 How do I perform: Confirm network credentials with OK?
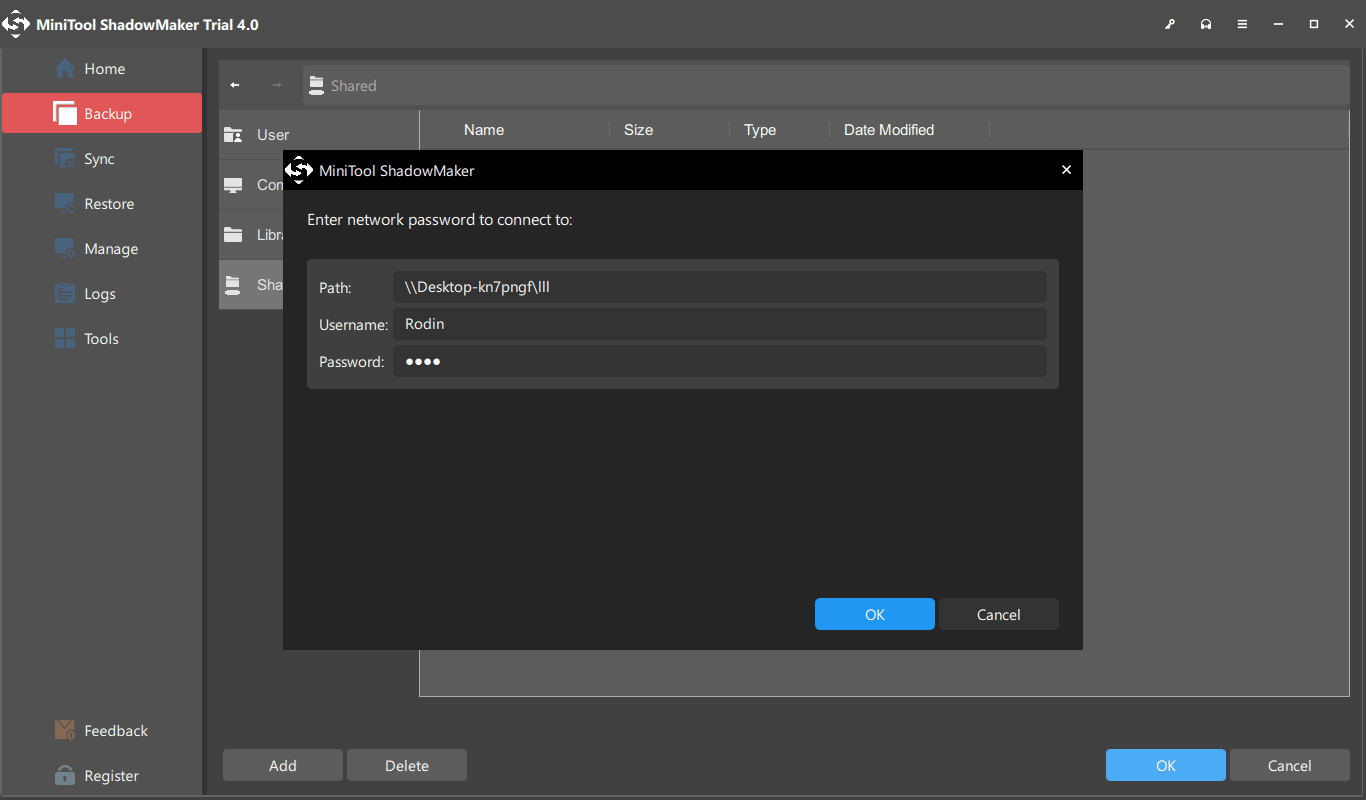pyautogui.click(x=874, y=613)
